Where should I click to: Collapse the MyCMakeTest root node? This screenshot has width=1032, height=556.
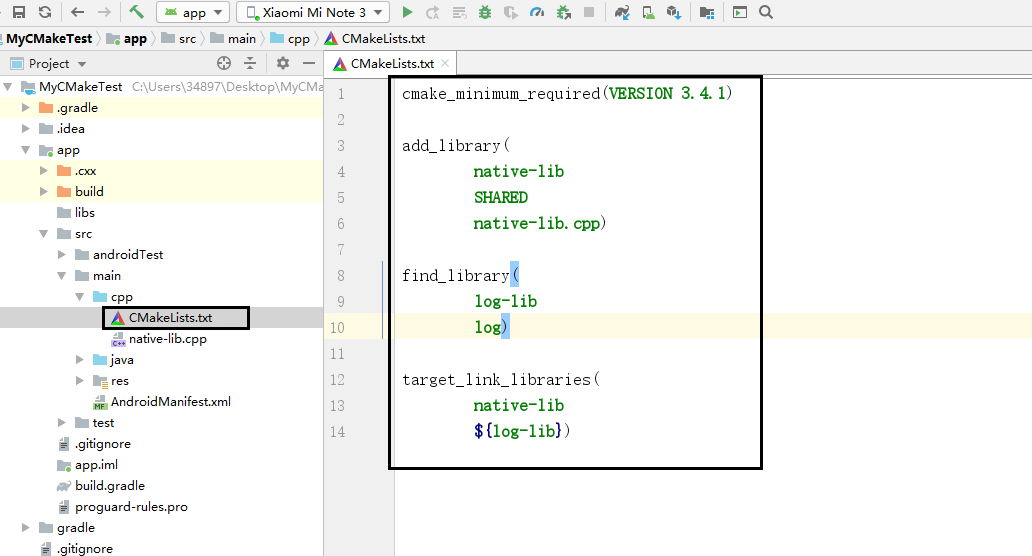click(8, 86)
